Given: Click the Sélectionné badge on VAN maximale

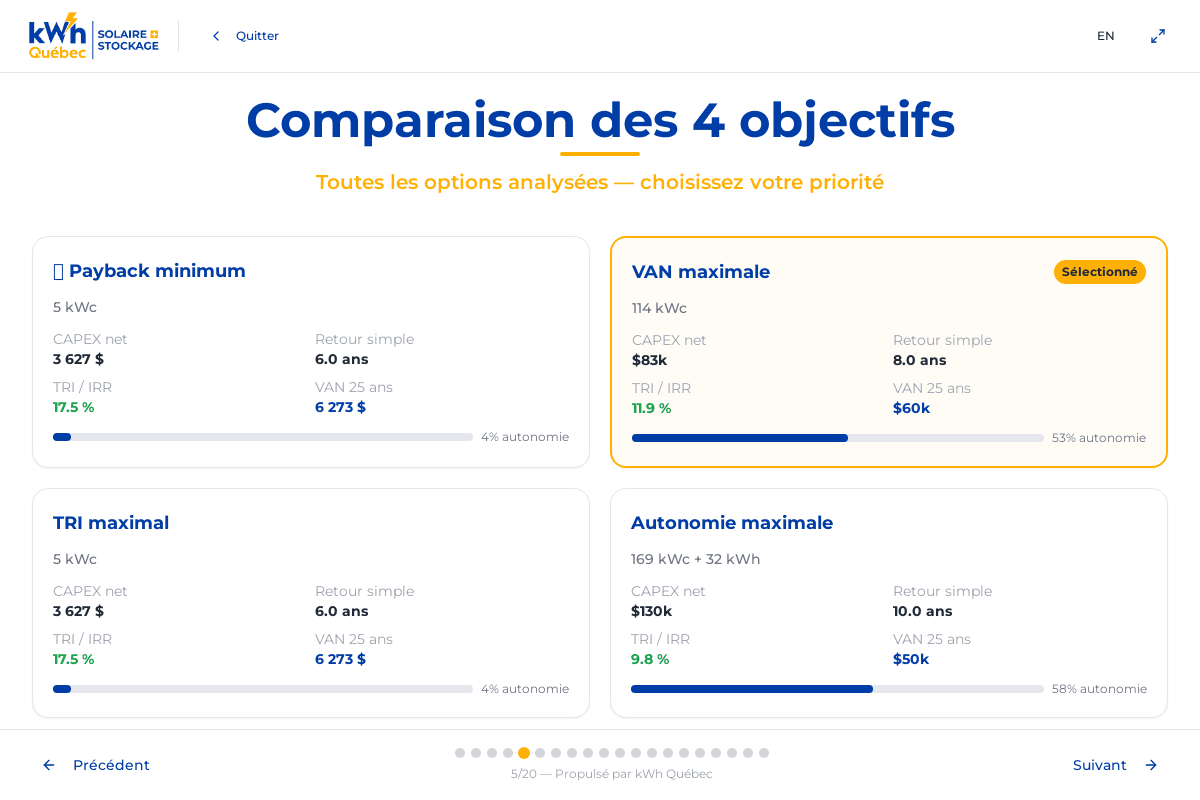Looking at the screenshot, I should 1100,272.
